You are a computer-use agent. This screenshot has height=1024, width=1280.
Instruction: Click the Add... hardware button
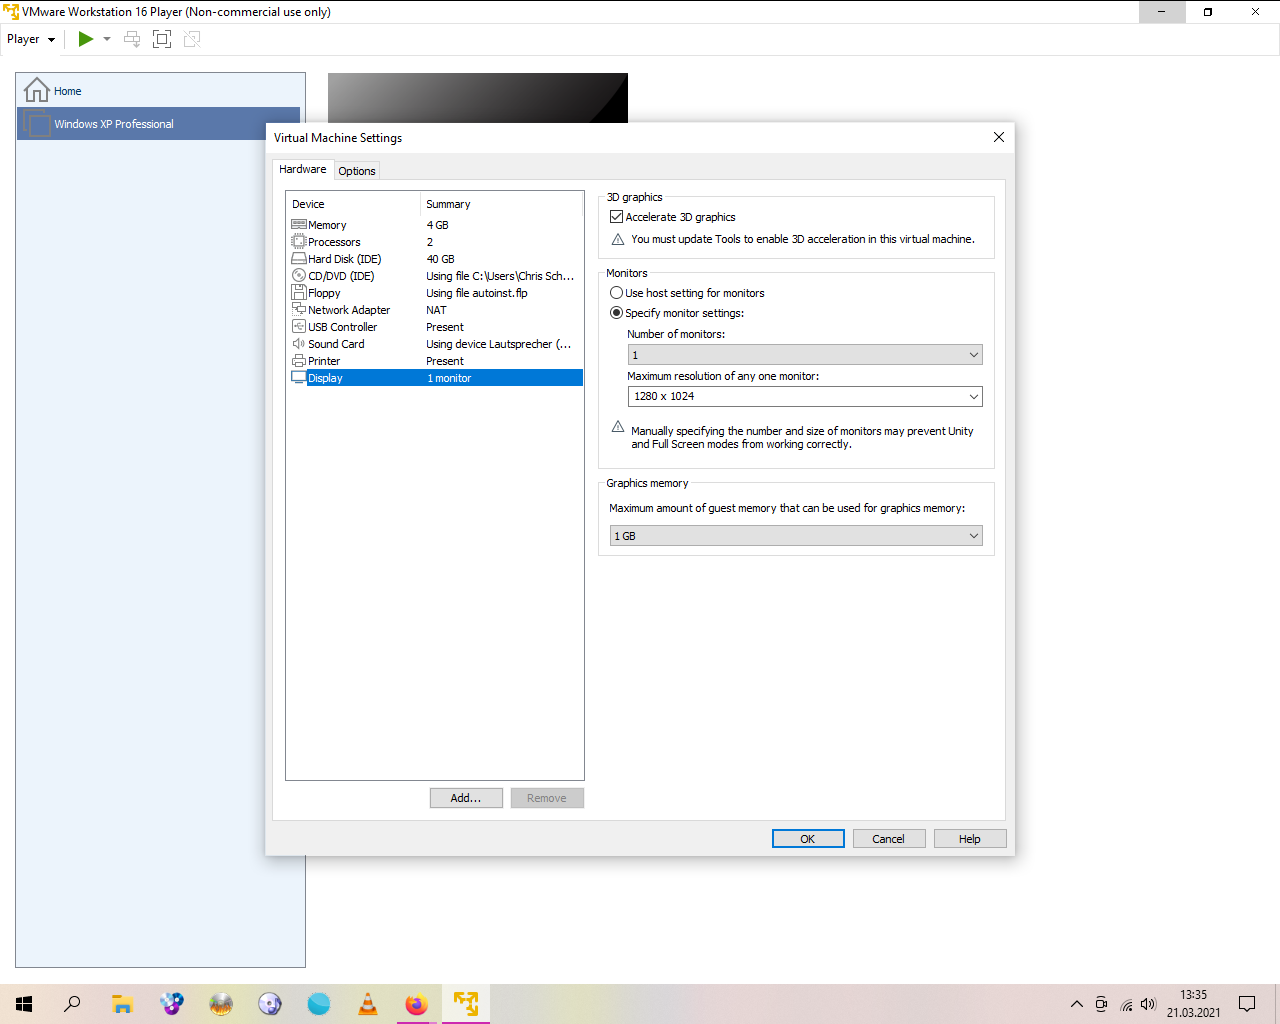(x=466, y=798)
